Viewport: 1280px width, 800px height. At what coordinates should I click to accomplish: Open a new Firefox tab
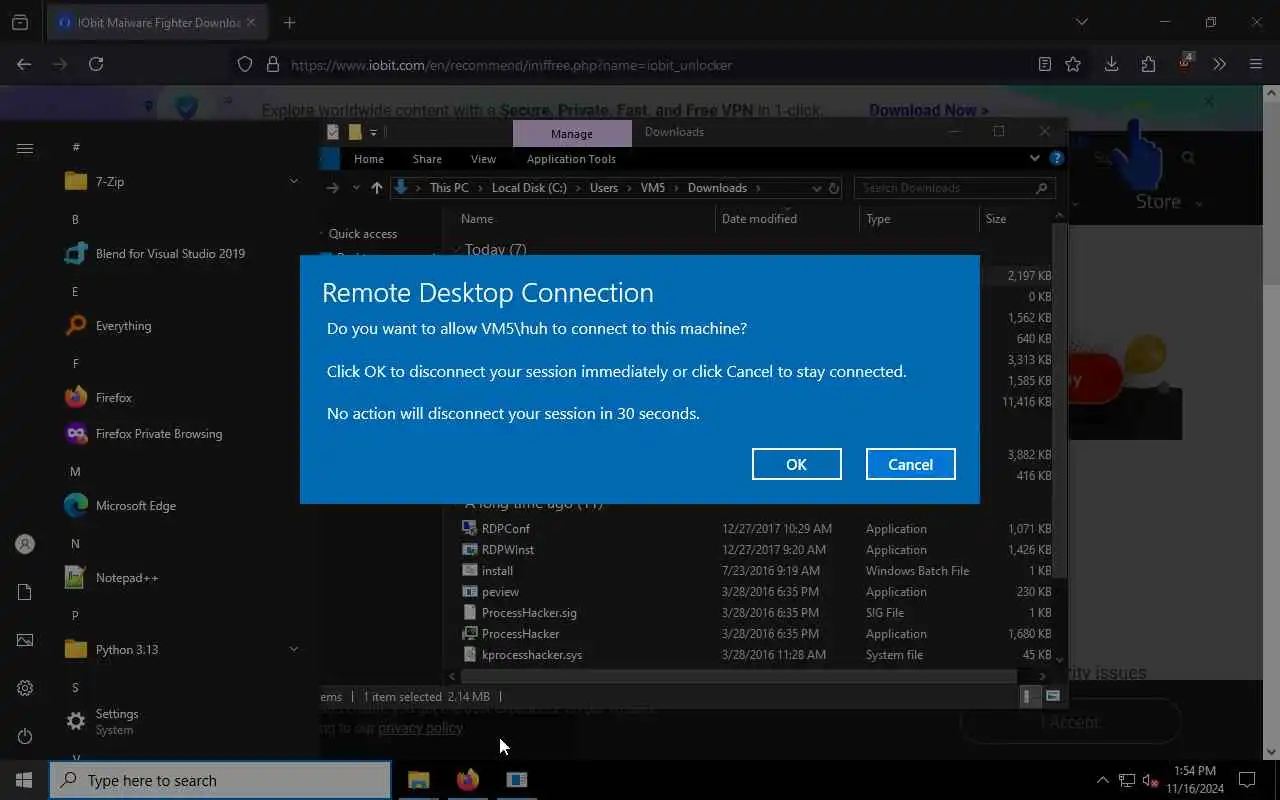[289, 22]
